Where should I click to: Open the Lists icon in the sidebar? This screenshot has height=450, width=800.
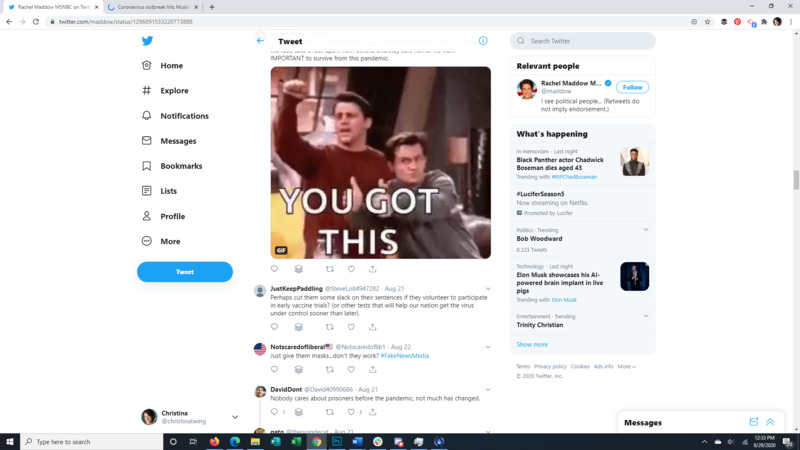147,191
